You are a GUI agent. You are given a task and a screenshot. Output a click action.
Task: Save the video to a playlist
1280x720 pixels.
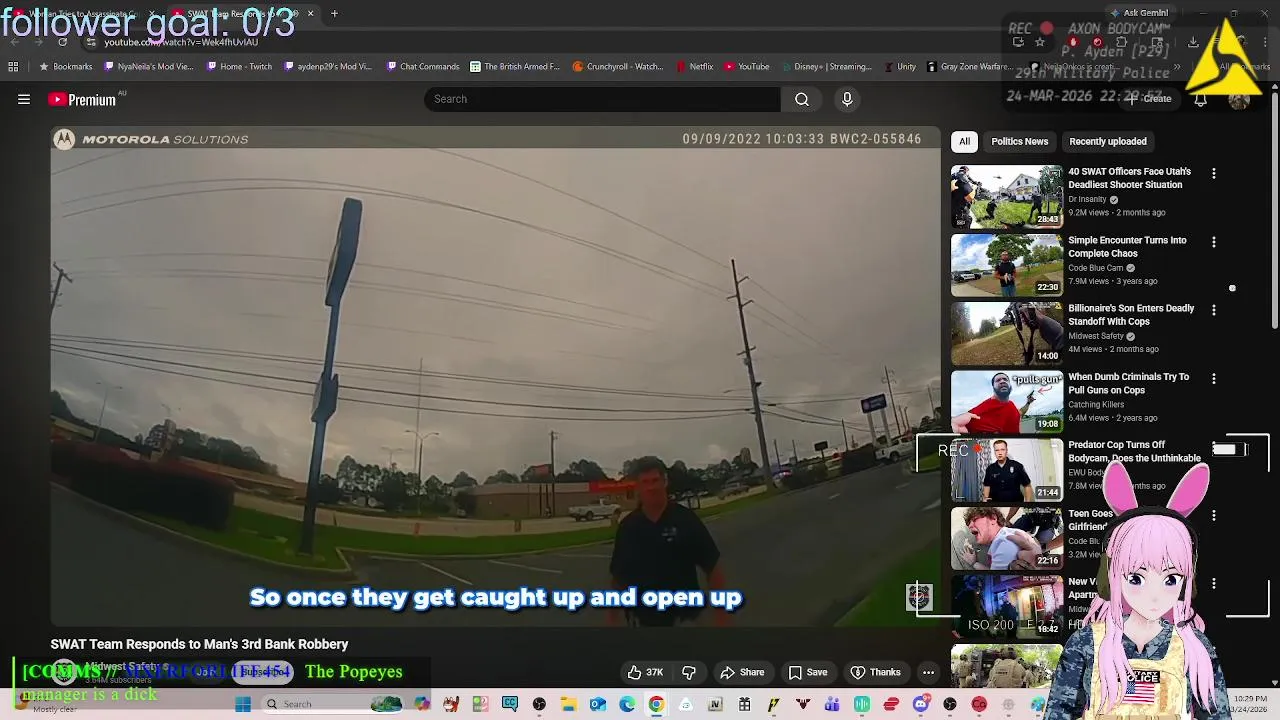[x=808, y=672]
